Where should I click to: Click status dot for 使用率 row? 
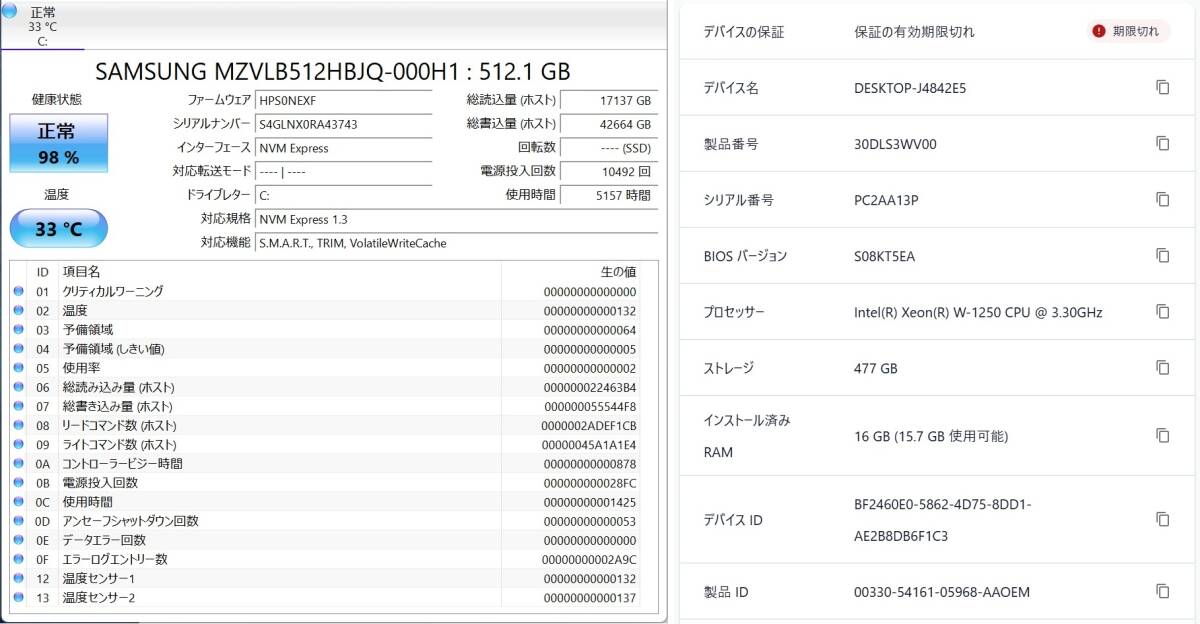(x=18, y=368)
